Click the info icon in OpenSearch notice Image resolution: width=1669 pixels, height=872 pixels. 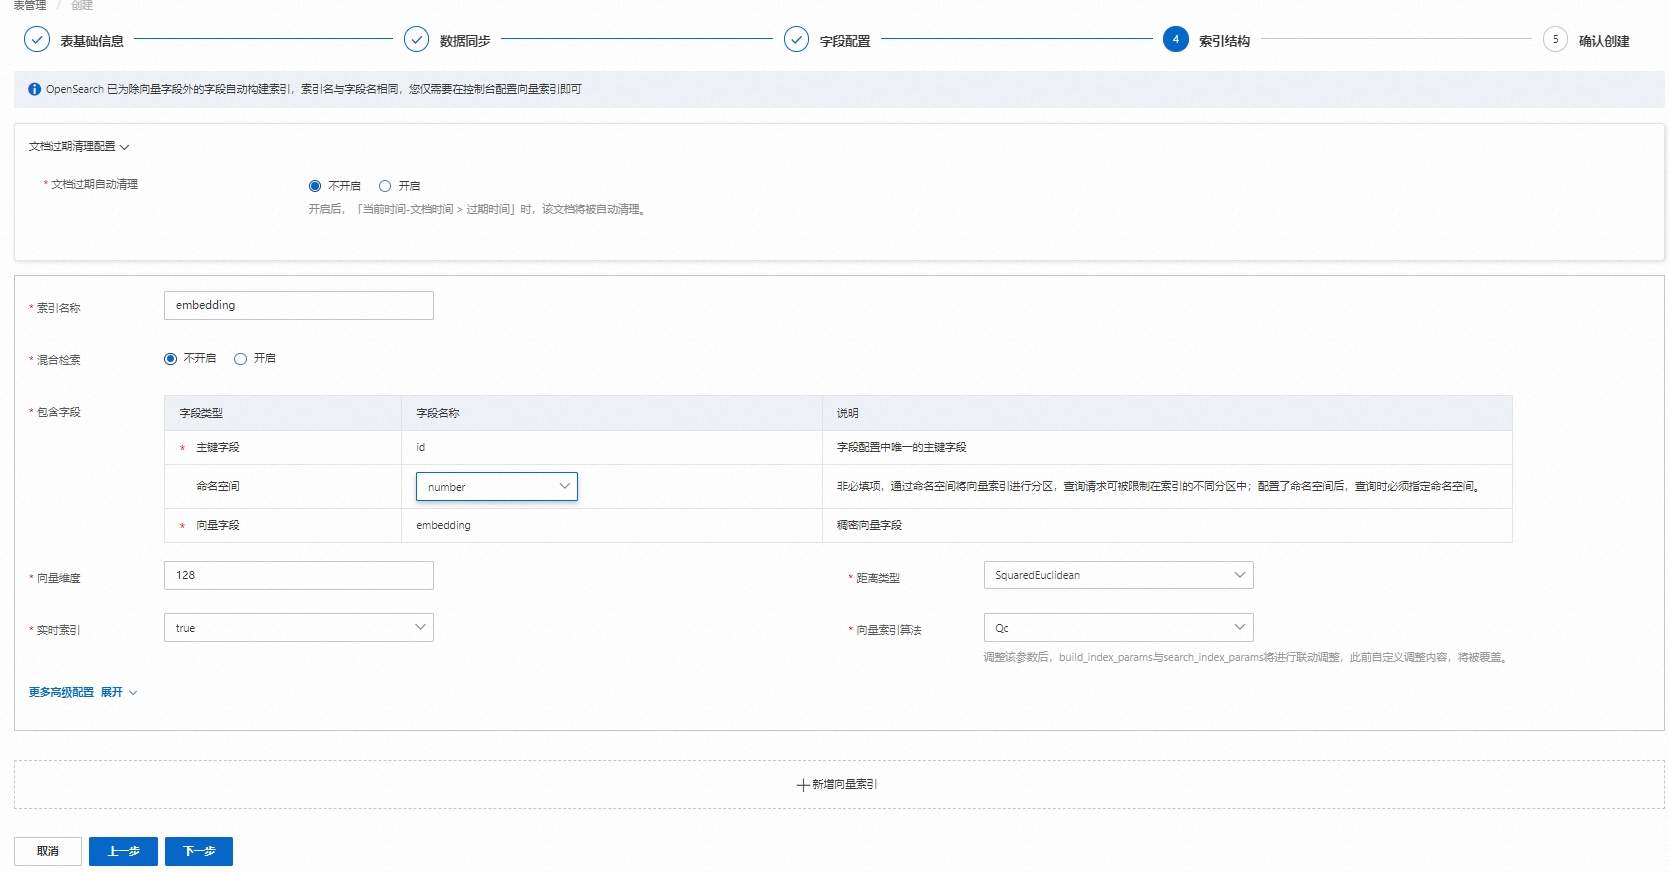click(35, 89)
